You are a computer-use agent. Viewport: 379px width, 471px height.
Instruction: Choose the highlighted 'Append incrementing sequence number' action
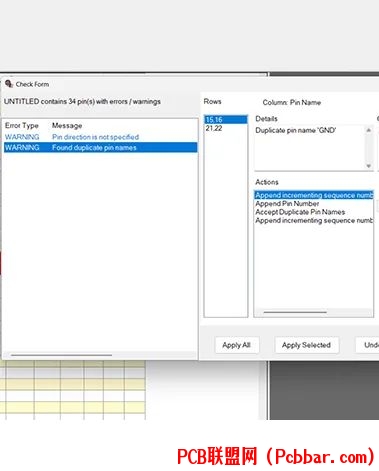314,195
